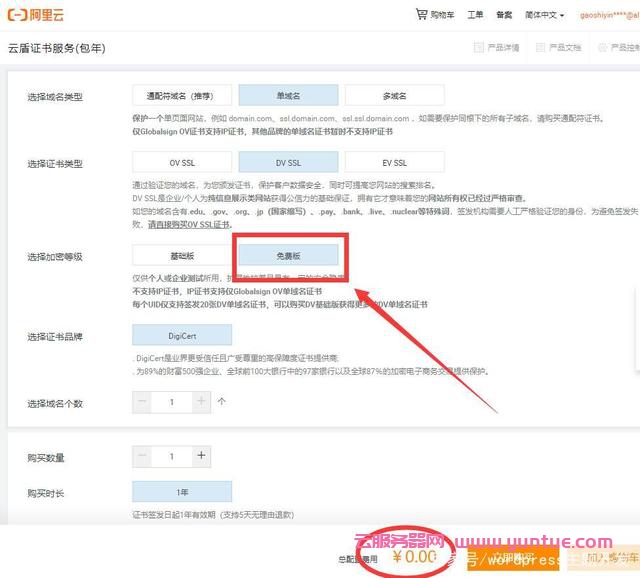Select 基础版 encryption level
Image resolution: width=640 pixels, height=578 pixels.
(181, 256)
